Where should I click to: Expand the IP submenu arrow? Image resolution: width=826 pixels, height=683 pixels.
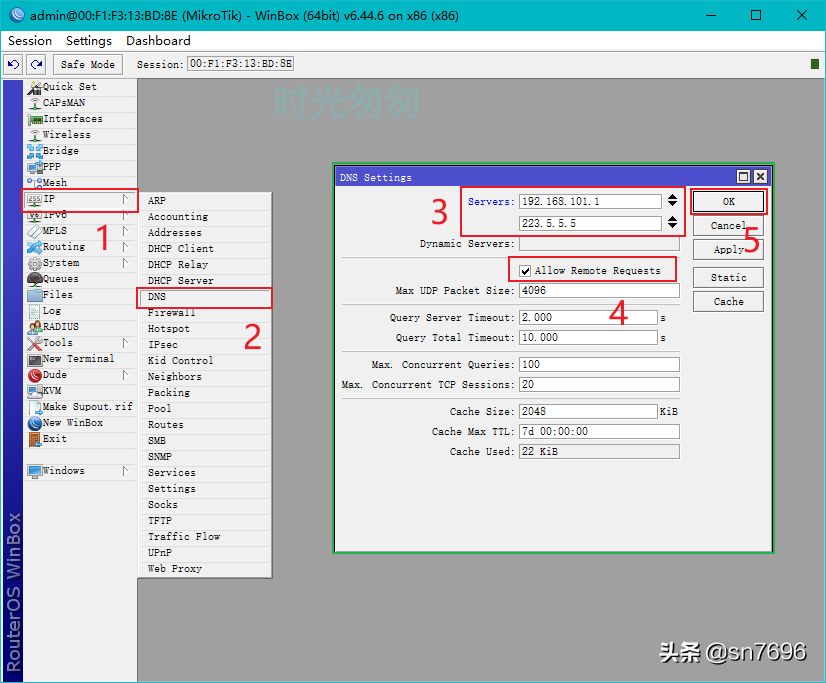click(x=125, y=199)
